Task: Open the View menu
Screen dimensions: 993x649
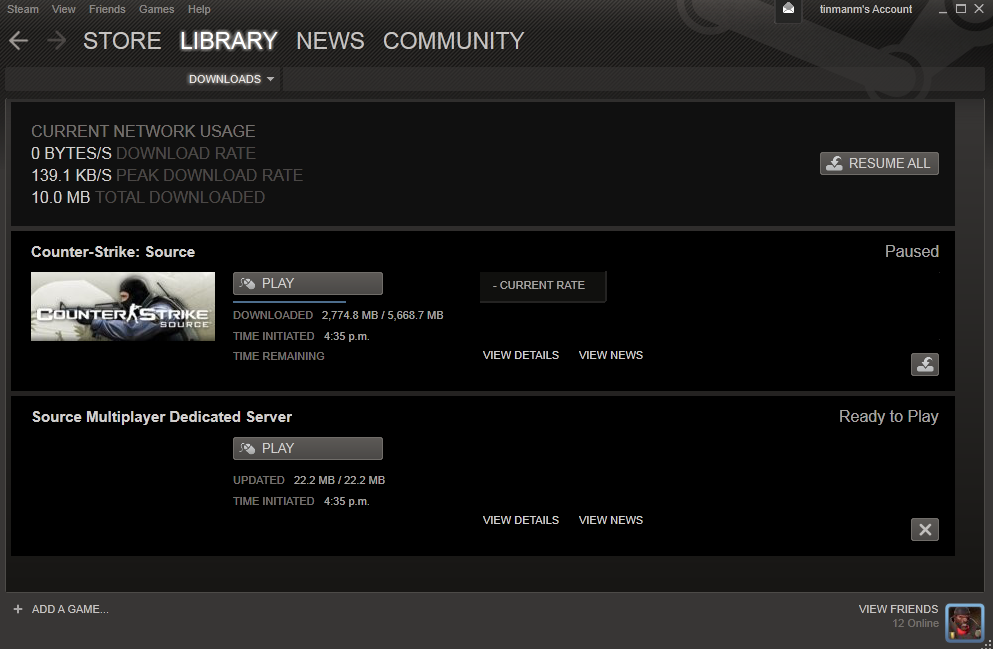Action: [x=63, y=9]
